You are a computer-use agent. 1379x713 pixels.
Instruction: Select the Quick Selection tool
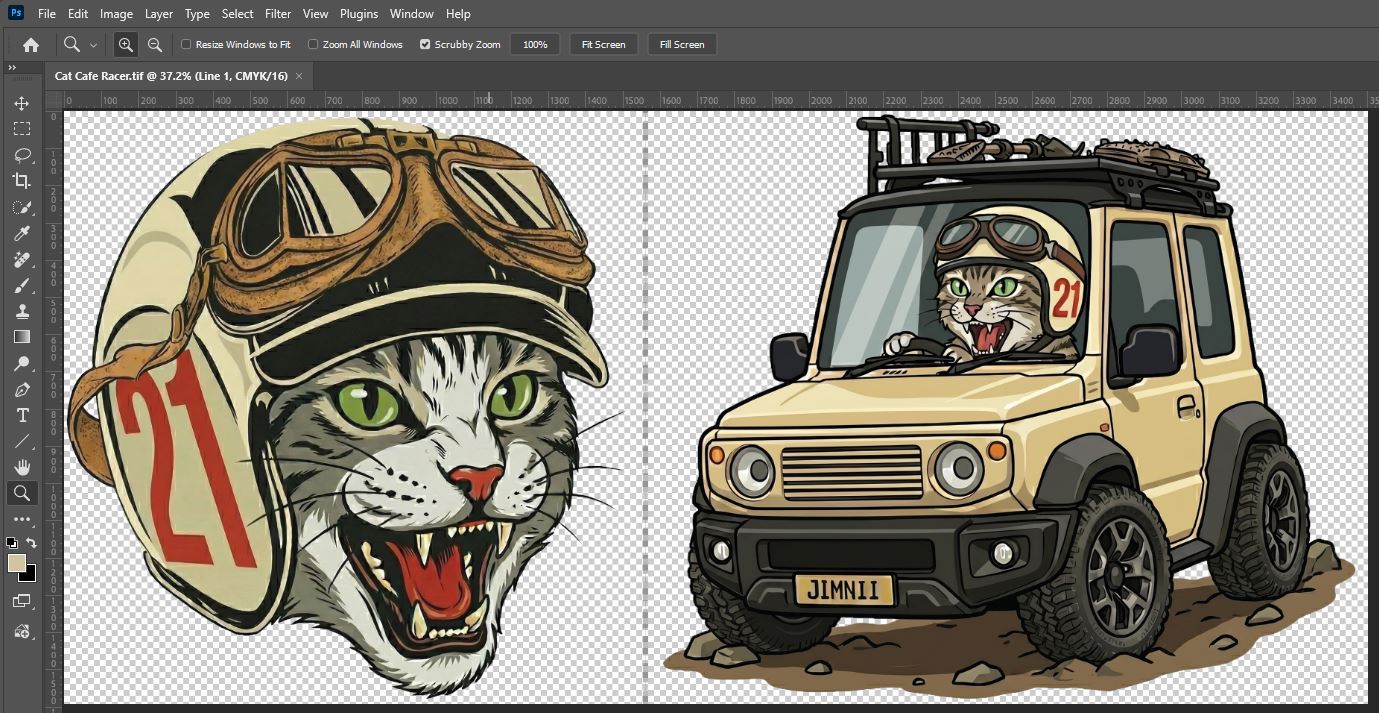pyautogui.click(x=22, y=207)
